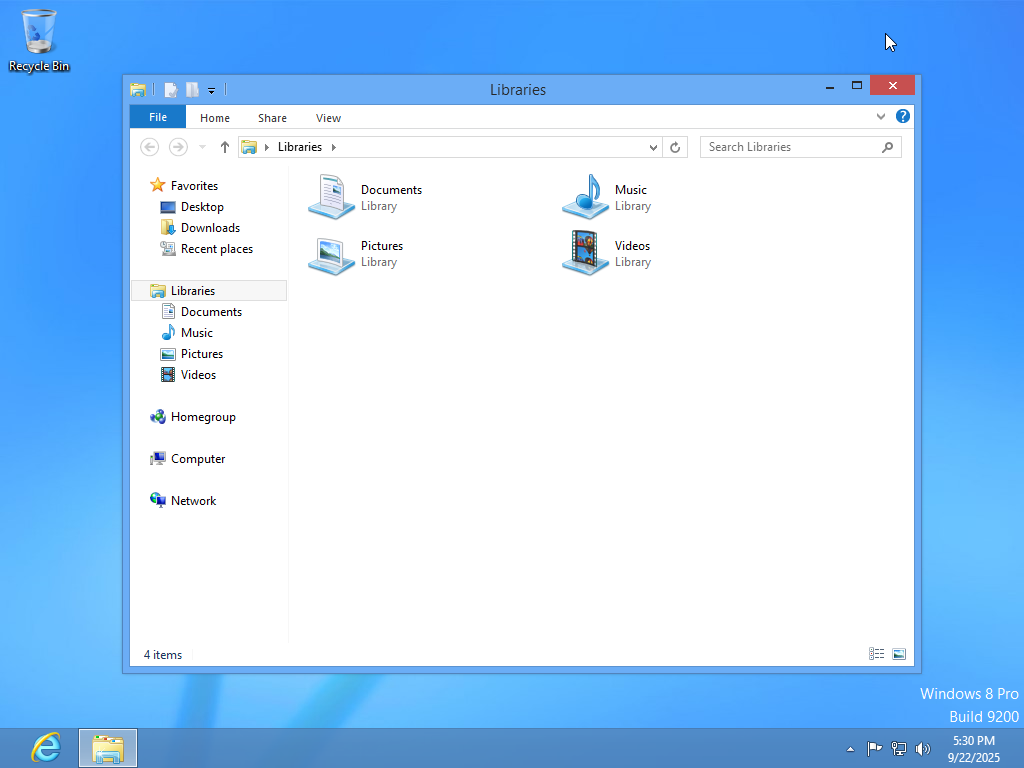The image size is (1024, 768).
Task: Click the Help question mark icon
Action: [903, 117]
